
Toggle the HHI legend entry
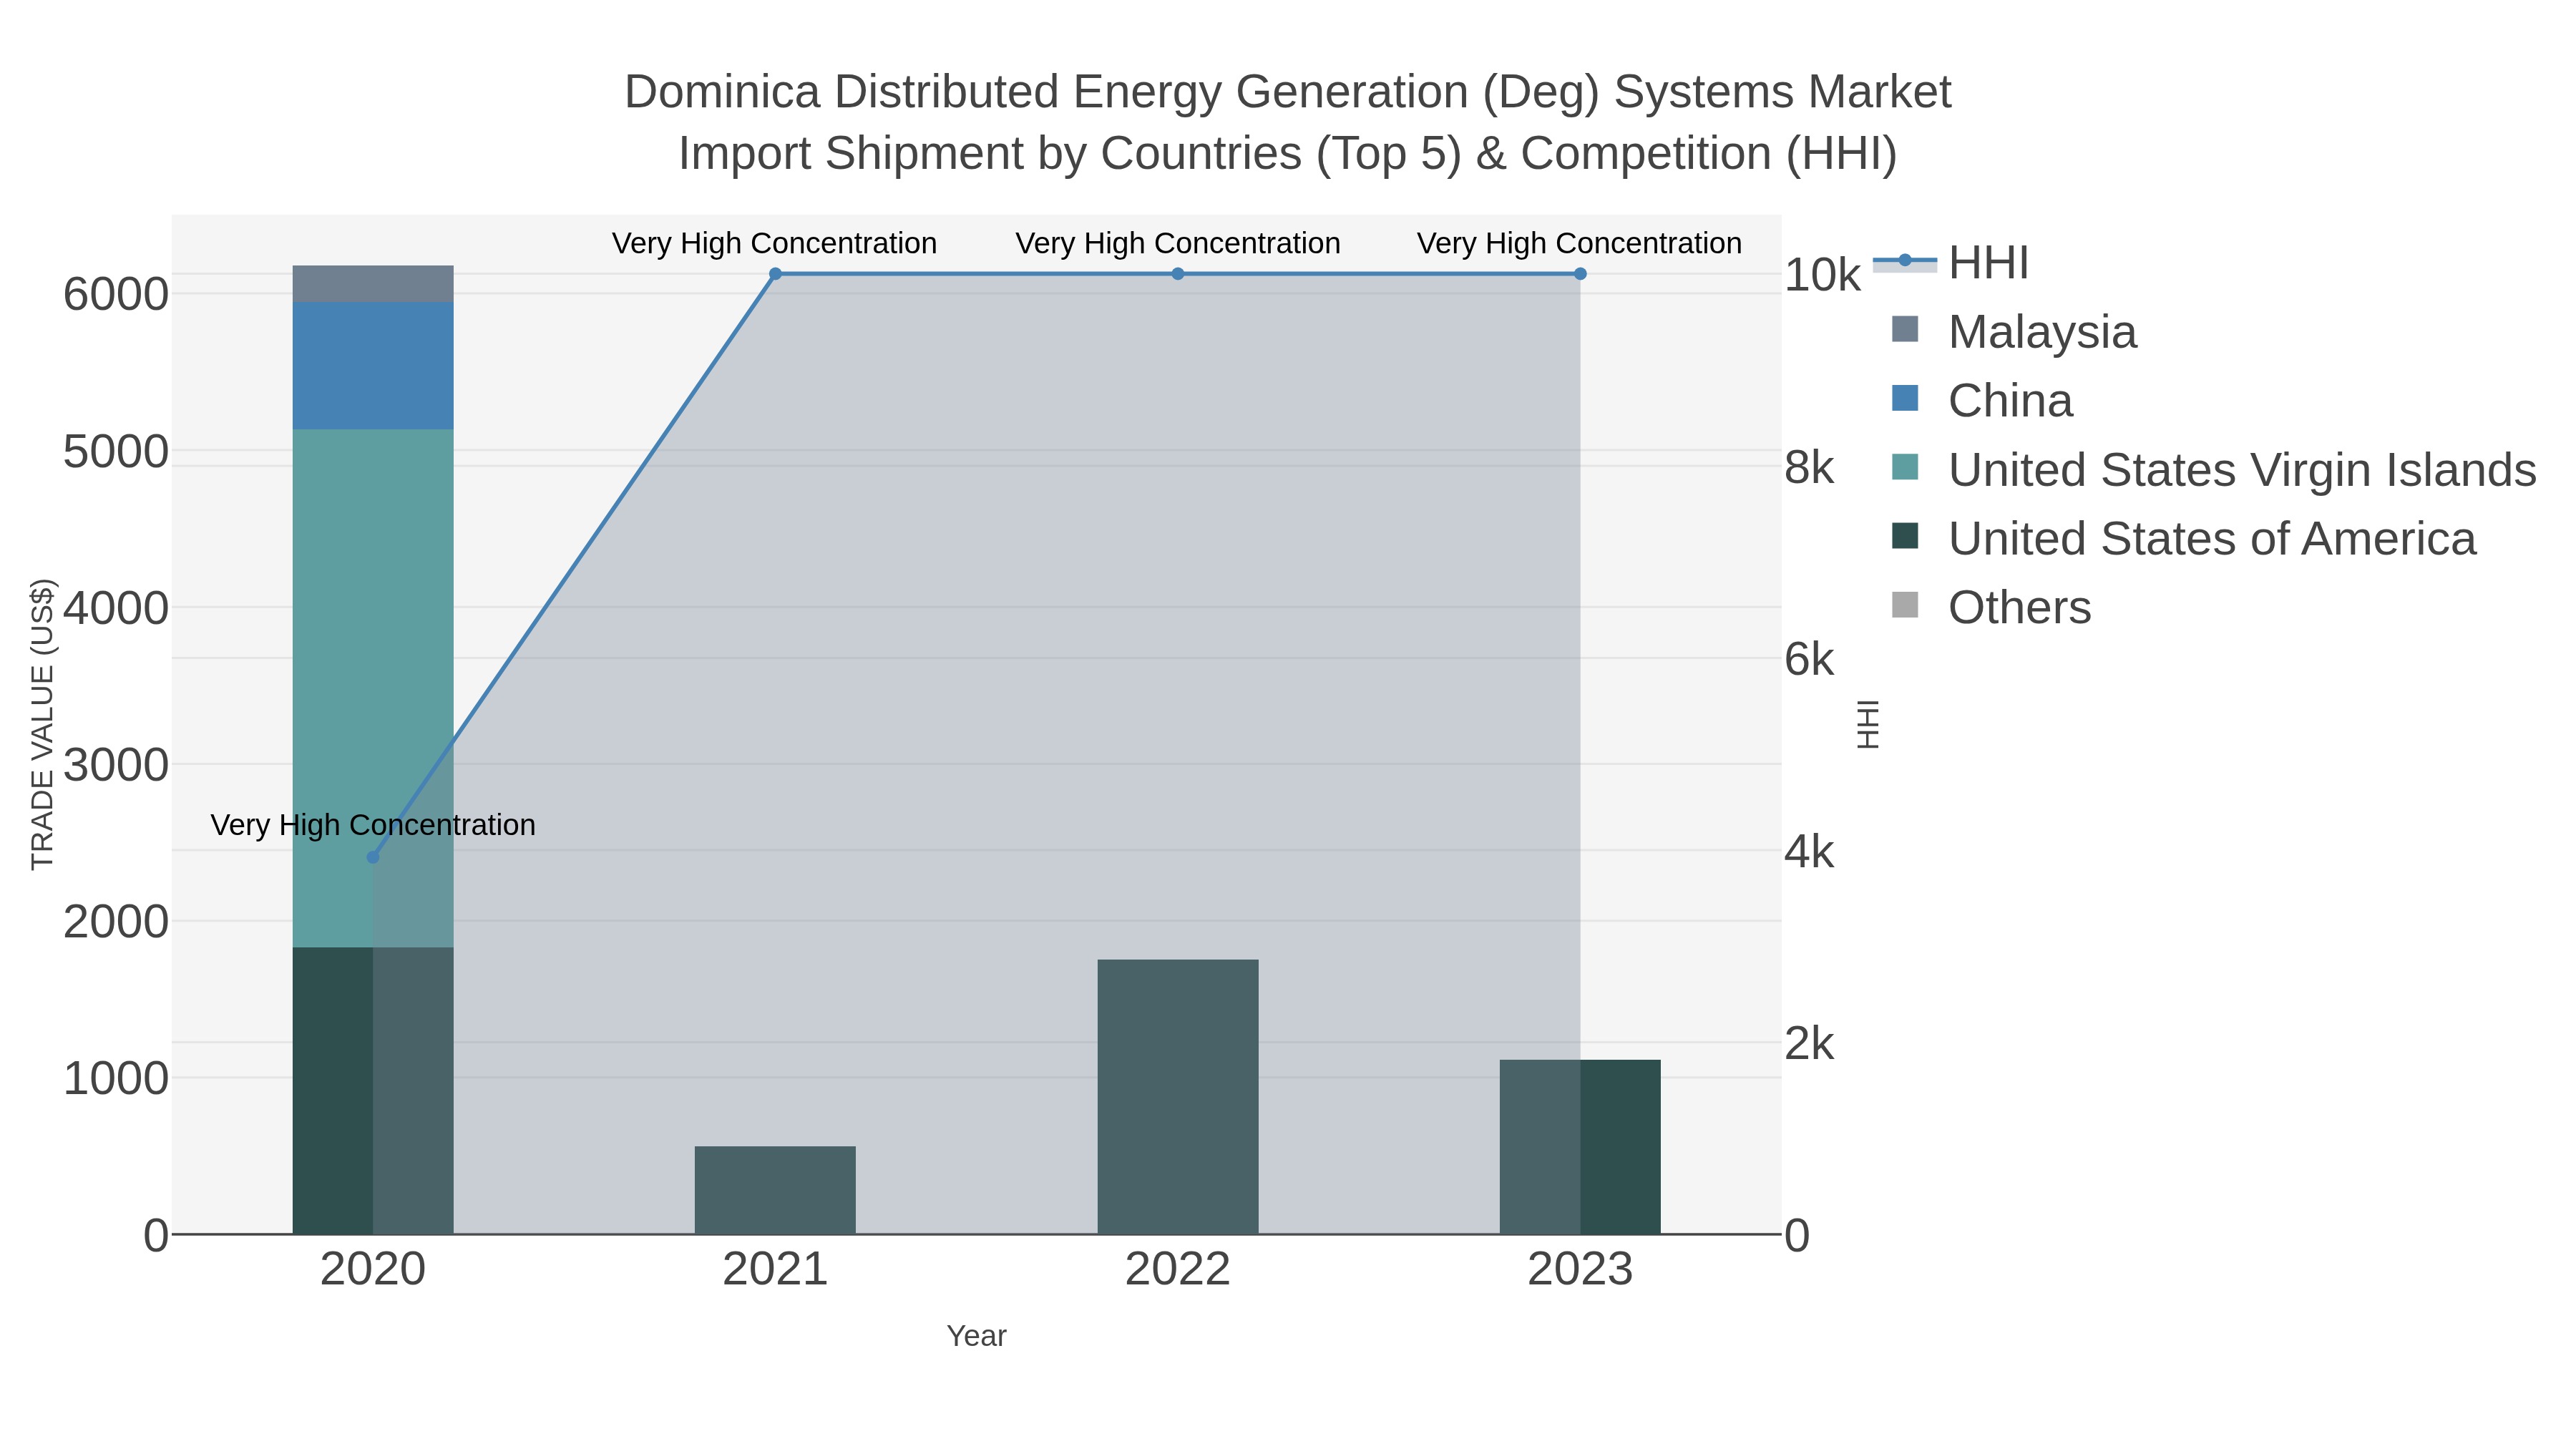pos(1951,263)
